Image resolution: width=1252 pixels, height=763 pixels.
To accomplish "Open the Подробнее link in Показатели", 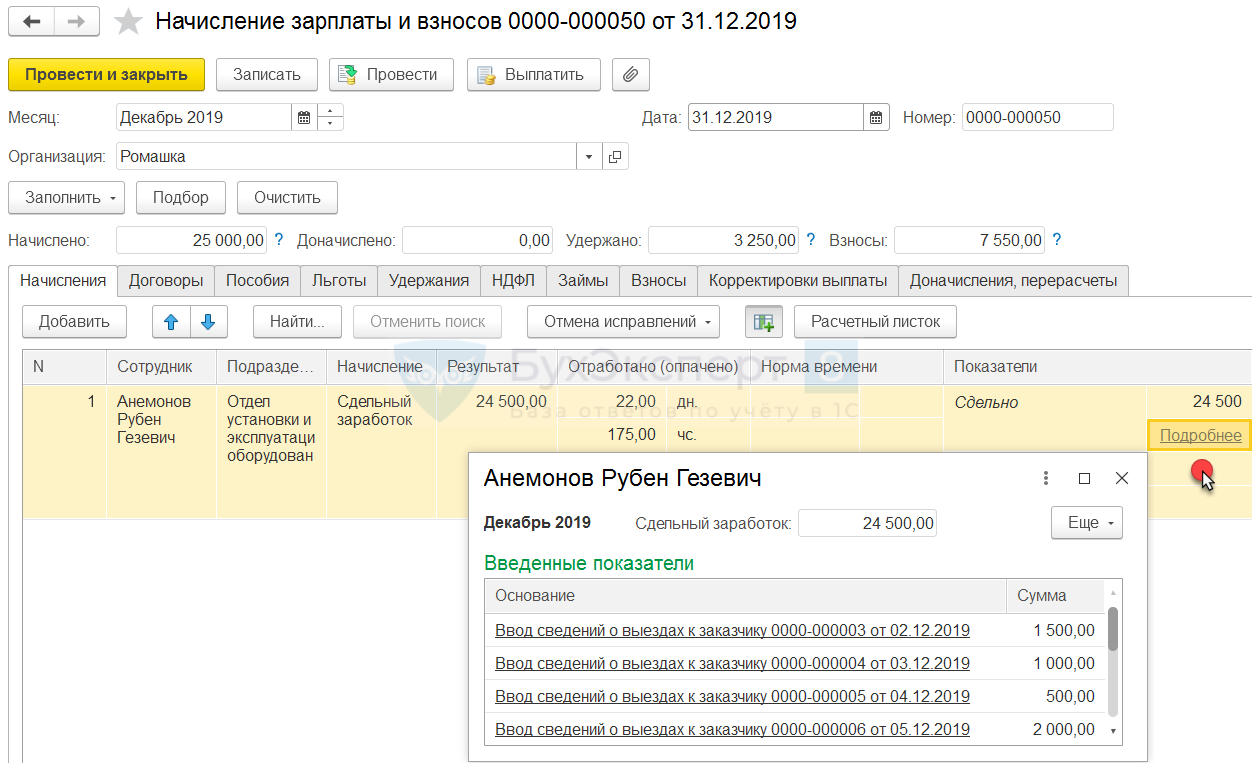I will pyautogui.click(x=1200, y=435).
